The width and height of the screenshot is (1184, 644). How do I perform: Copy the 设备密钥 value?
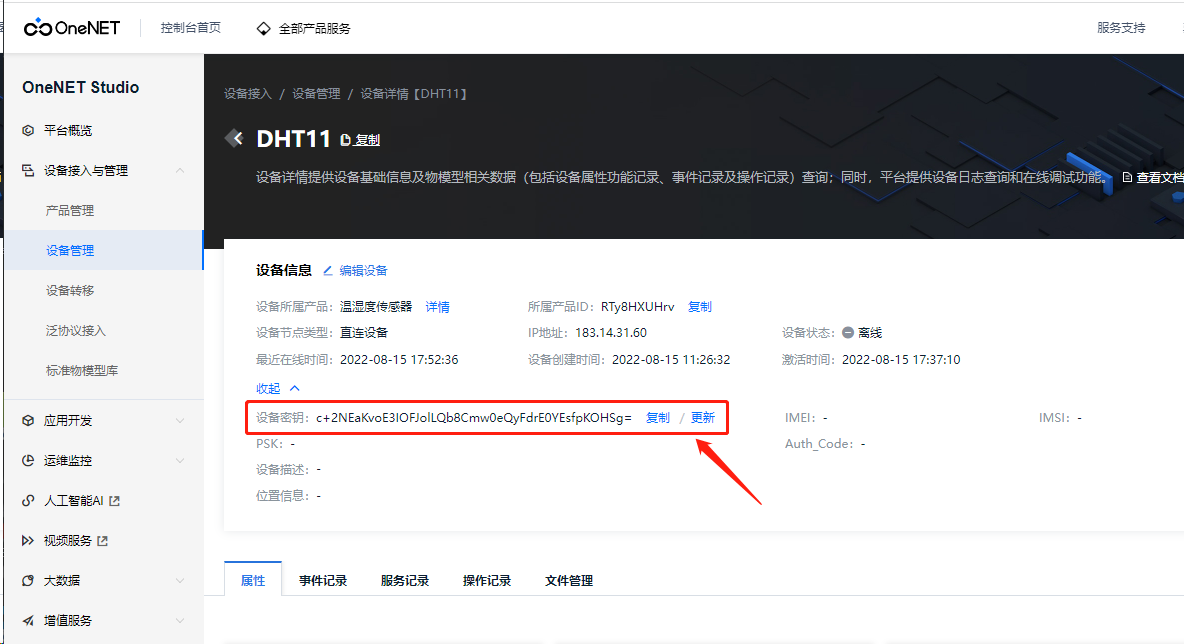click(x=658, y=418)
